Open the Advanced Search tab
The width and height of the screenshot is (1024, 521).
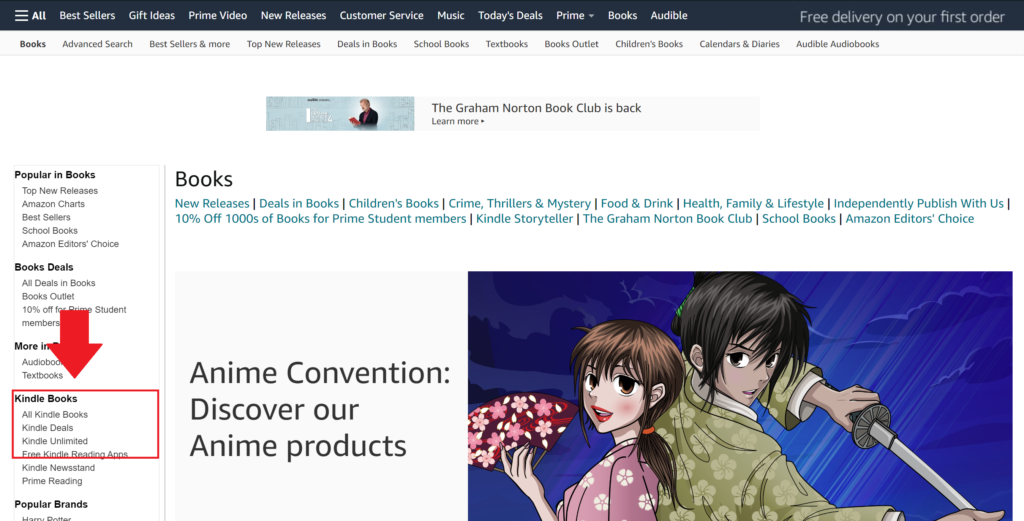point(97,44)
